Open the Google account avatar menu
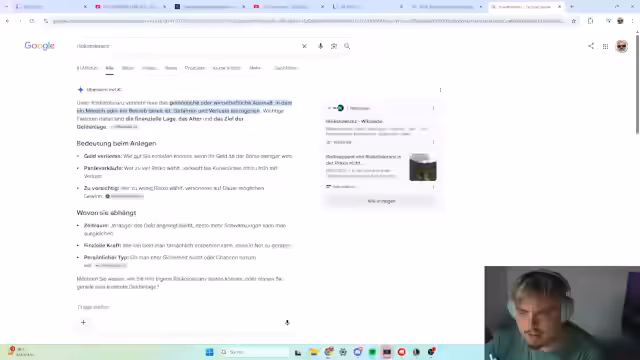This screenshot has width=640, height=360. coord(622,47)
